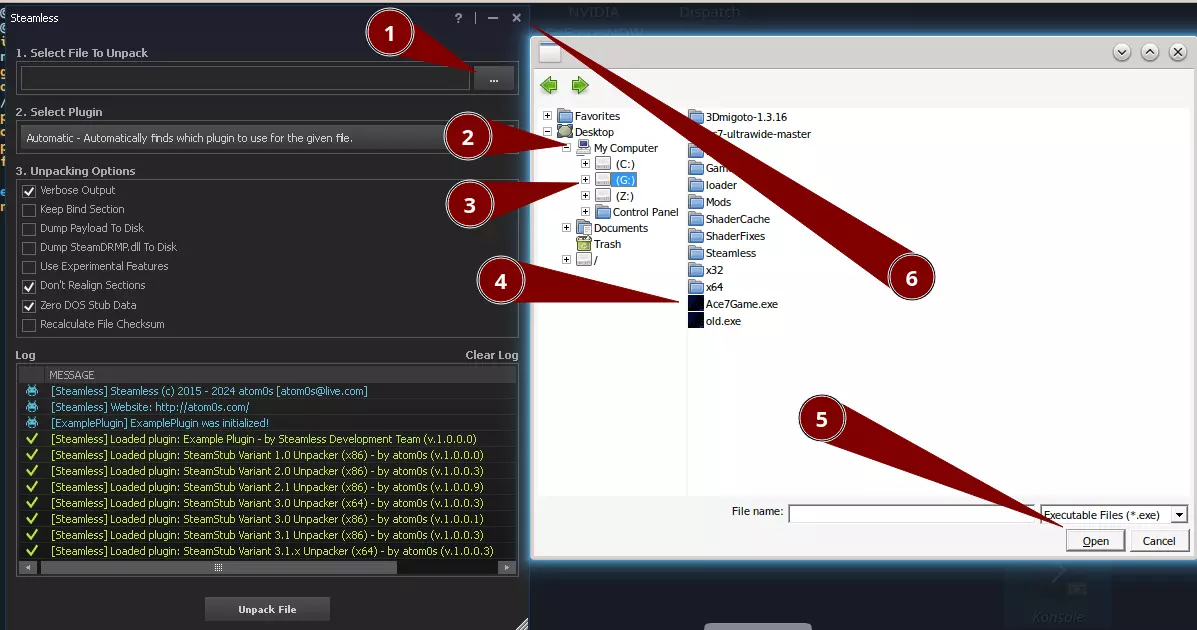Screen dimensions: 1197x630
Task: Click the file dialog title bar window icon
Action: click(x=550, y=53)
